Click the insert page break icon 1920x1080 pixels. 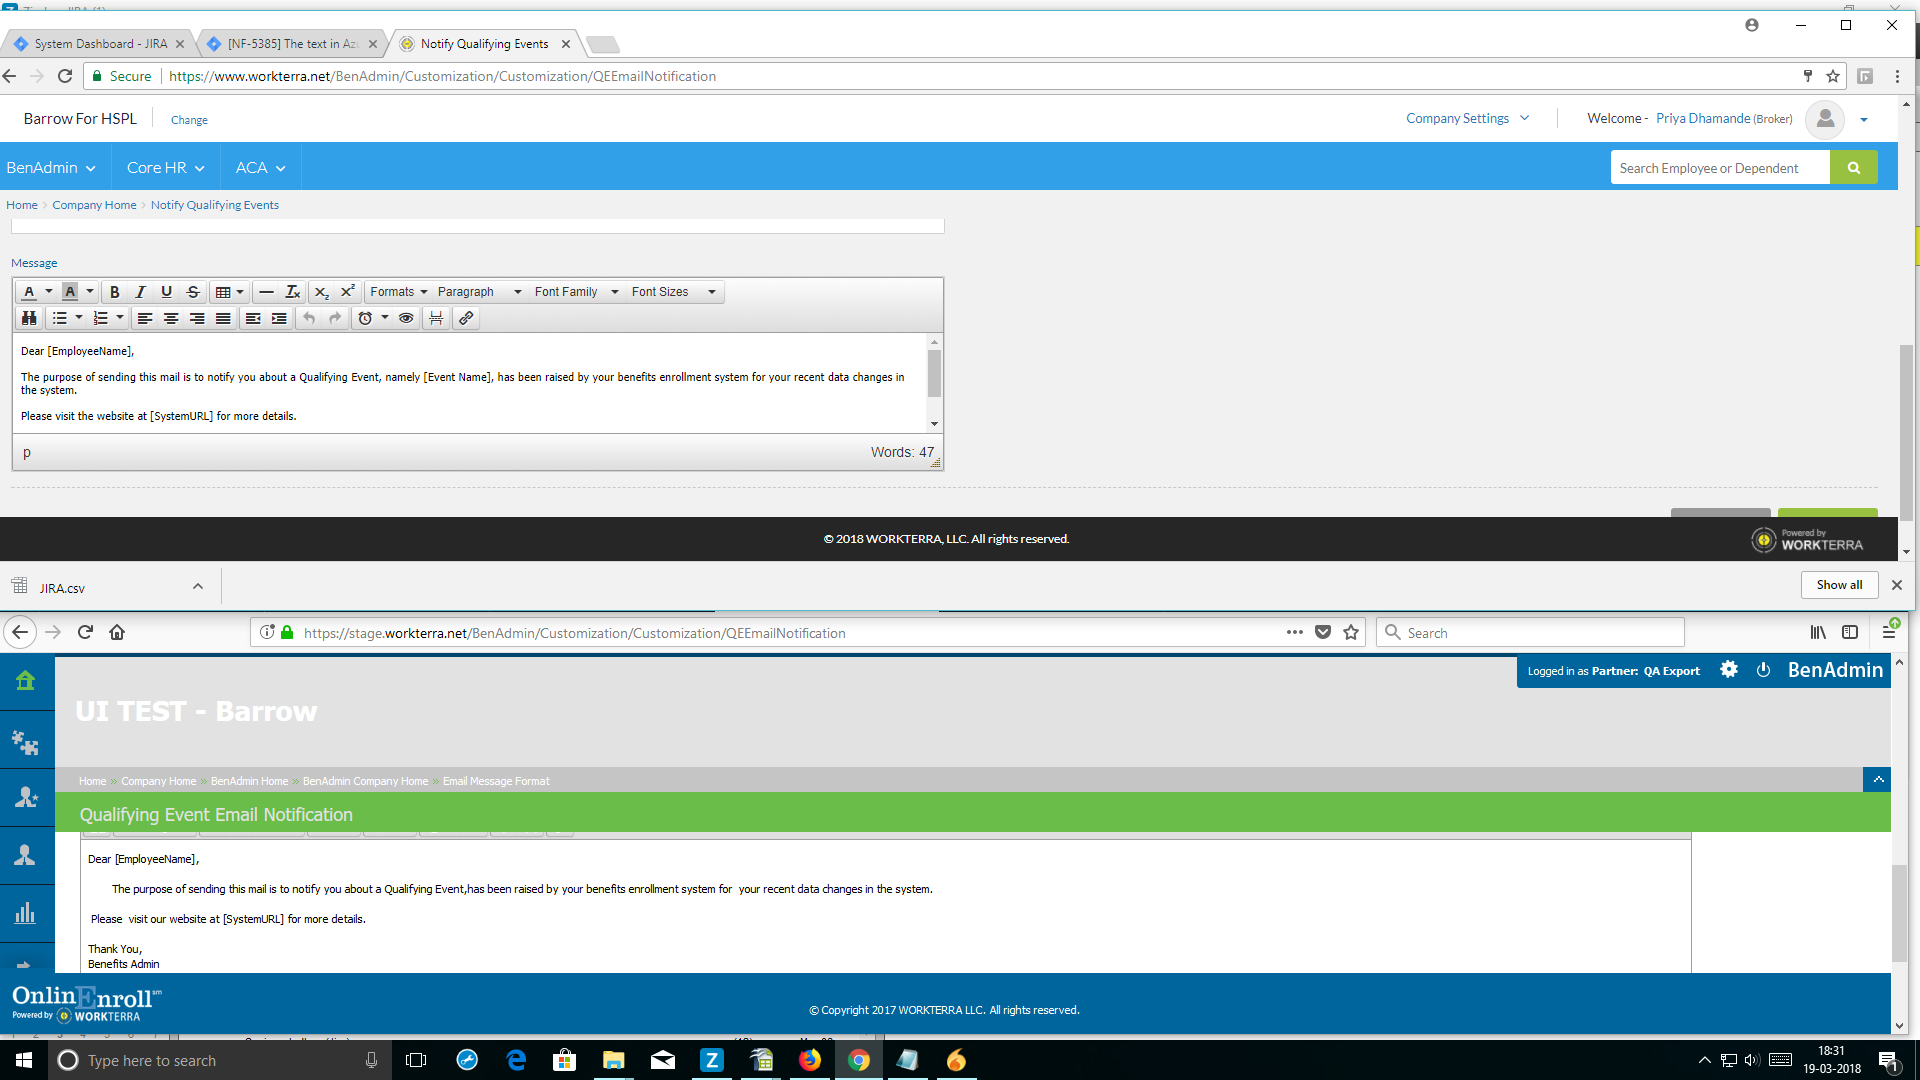[436, 318]
